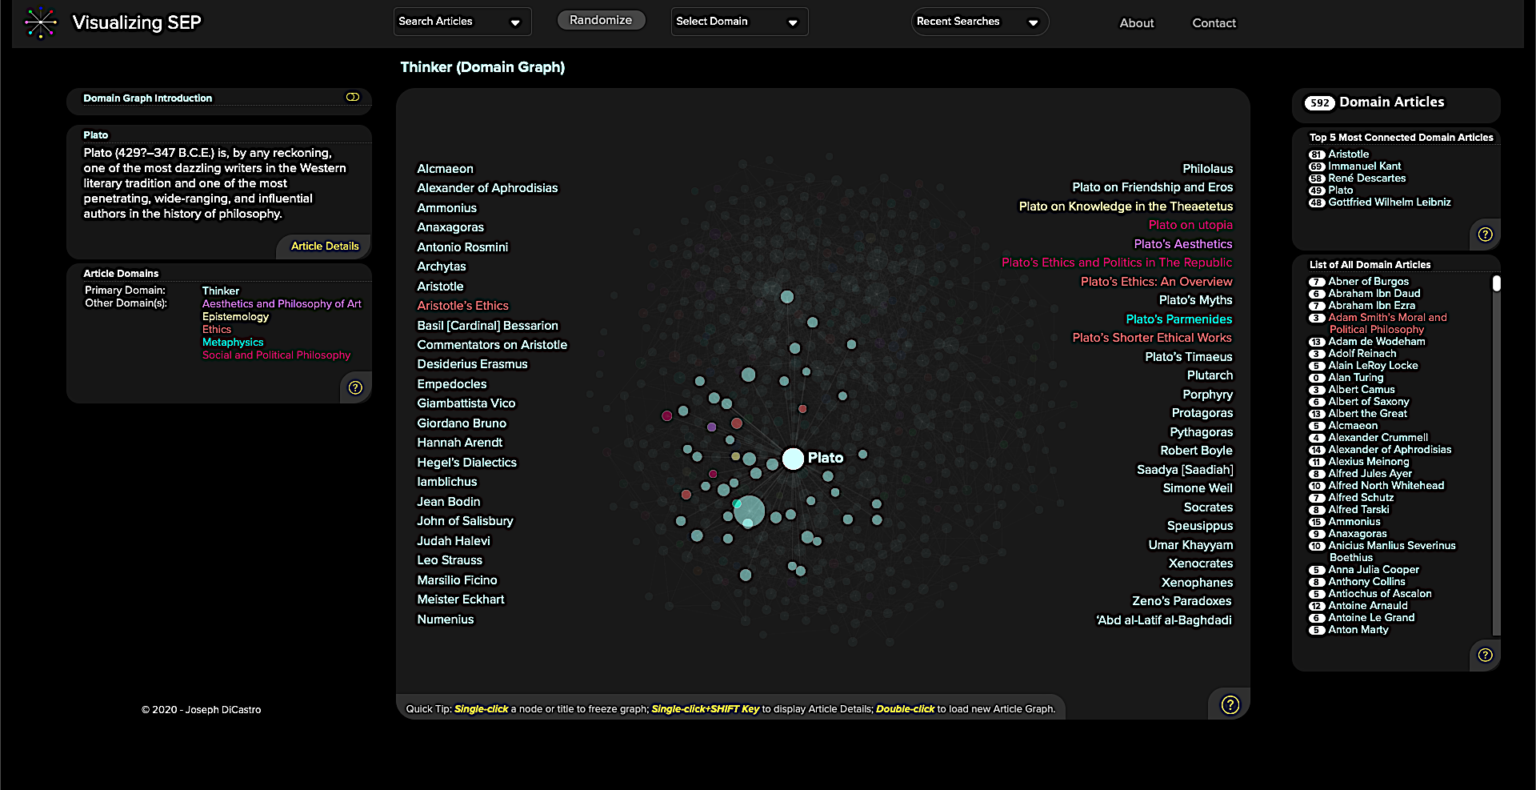Toggle the Domain Graph Introduction switch
Screen dimensions: 1536x790
pos(352,97)
